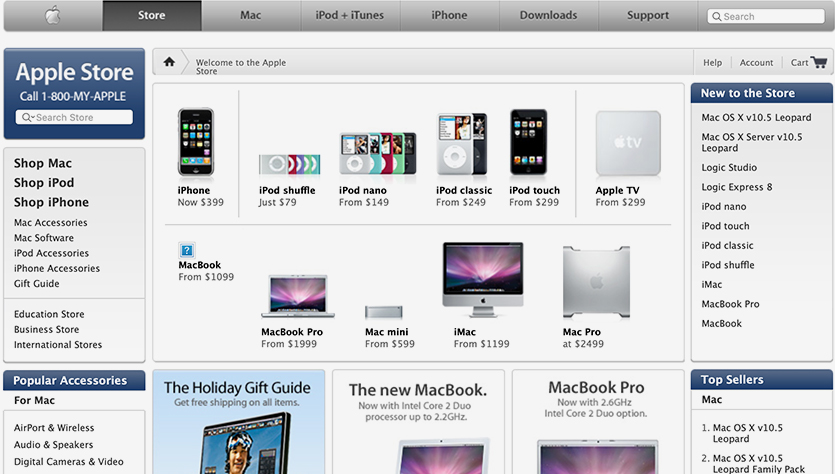Open top seller Mac OS X v10.5 Leopard

coord(748,434)
